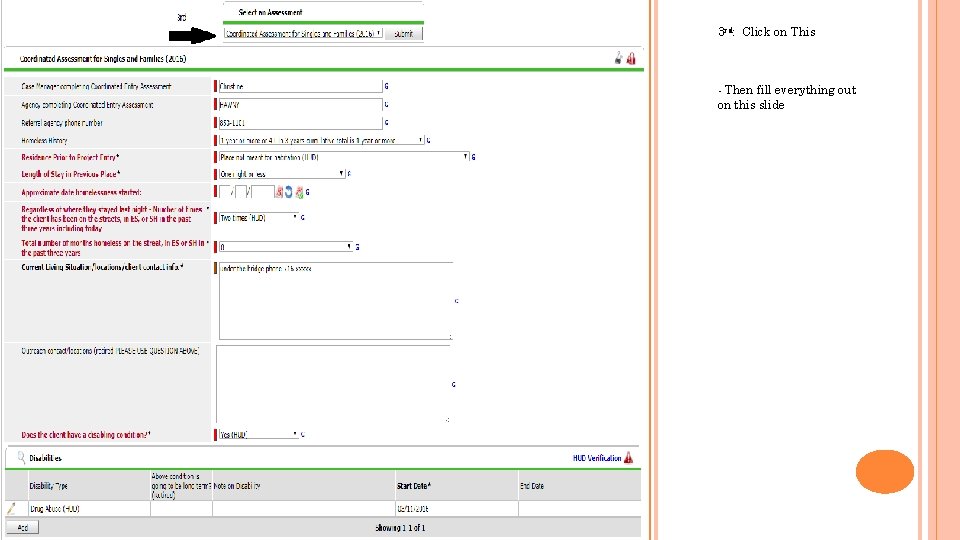This screenshot has width=960, height=540.
Task: Click the G icon beside the date icons
Action: 307,192
